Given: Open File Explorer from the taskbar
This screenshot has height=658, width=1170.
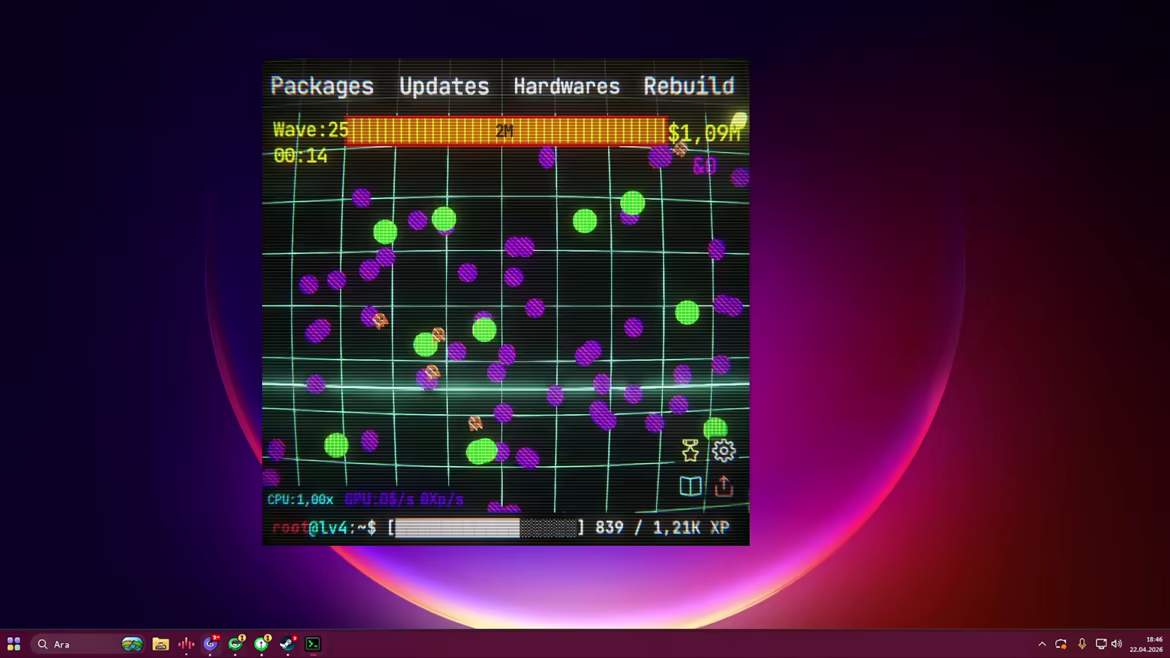Looking at the screenshot, I should [x=160, y=644].
